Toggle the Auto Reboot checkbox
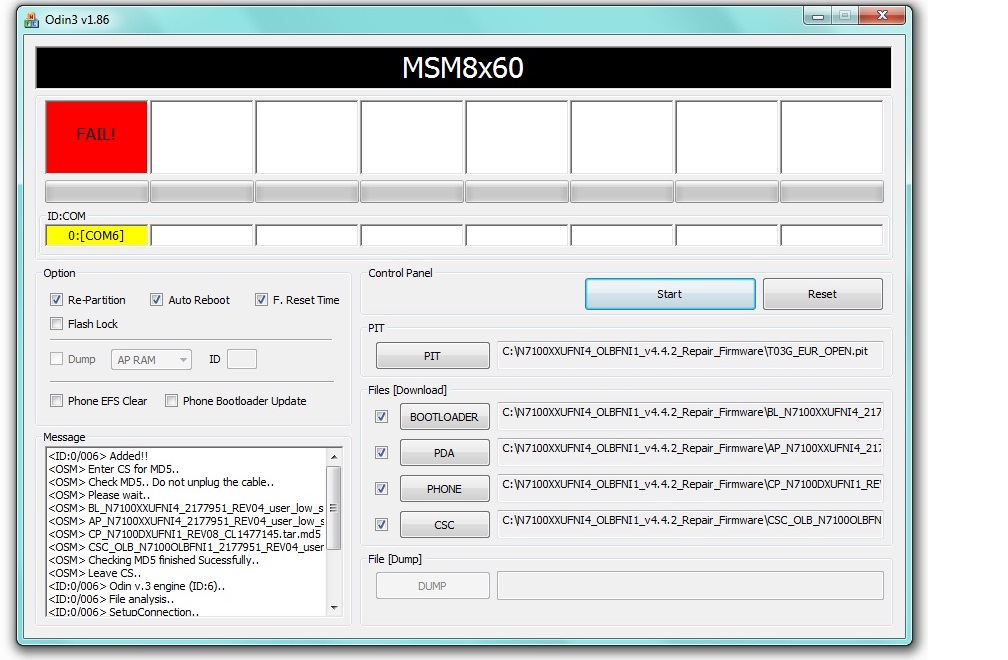The image size is (1008, 660). tap(157, 300)
